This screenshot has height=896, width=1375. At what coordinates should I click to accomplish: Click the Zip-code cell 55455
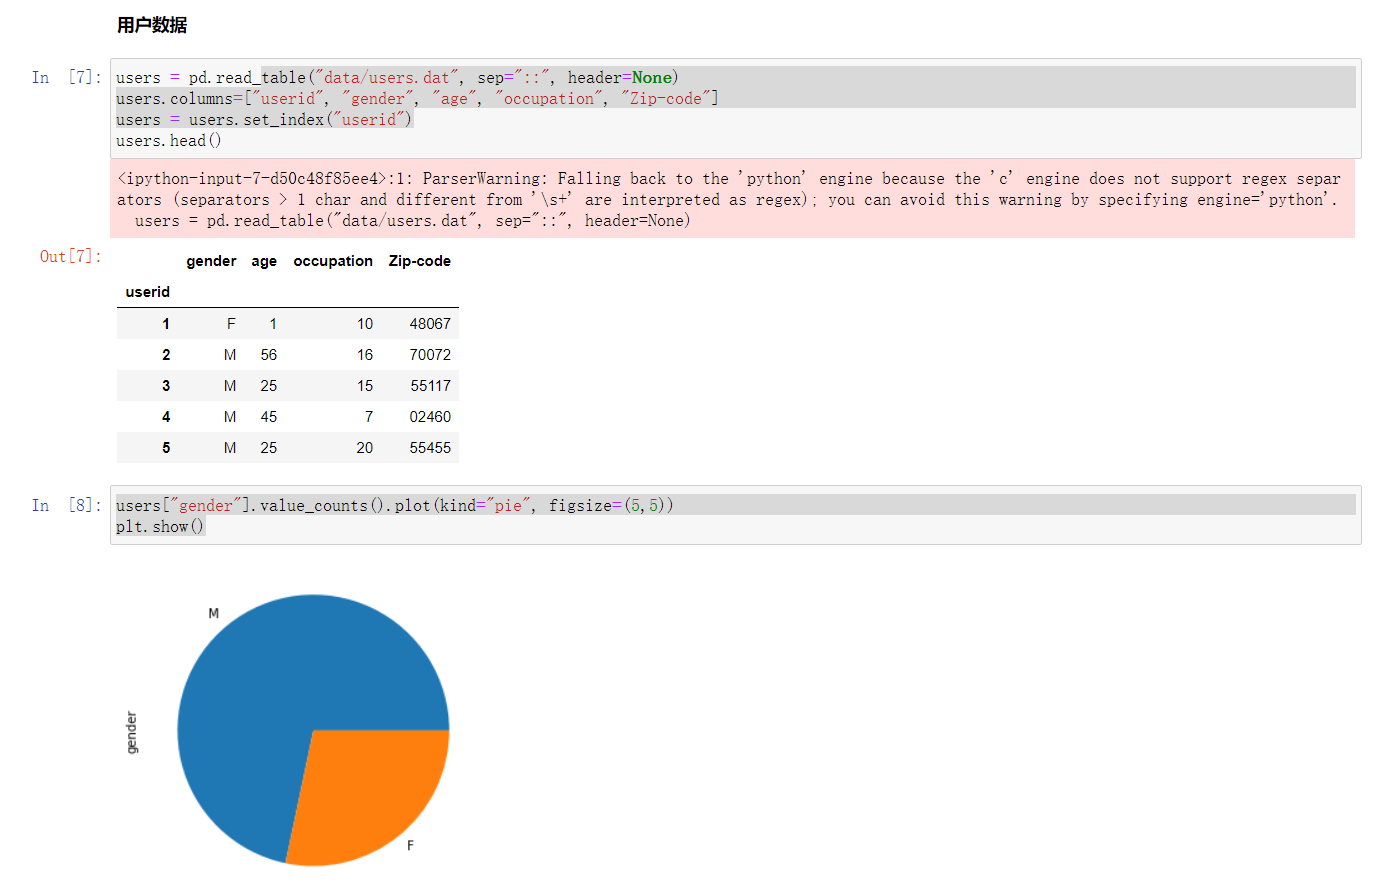430,448
